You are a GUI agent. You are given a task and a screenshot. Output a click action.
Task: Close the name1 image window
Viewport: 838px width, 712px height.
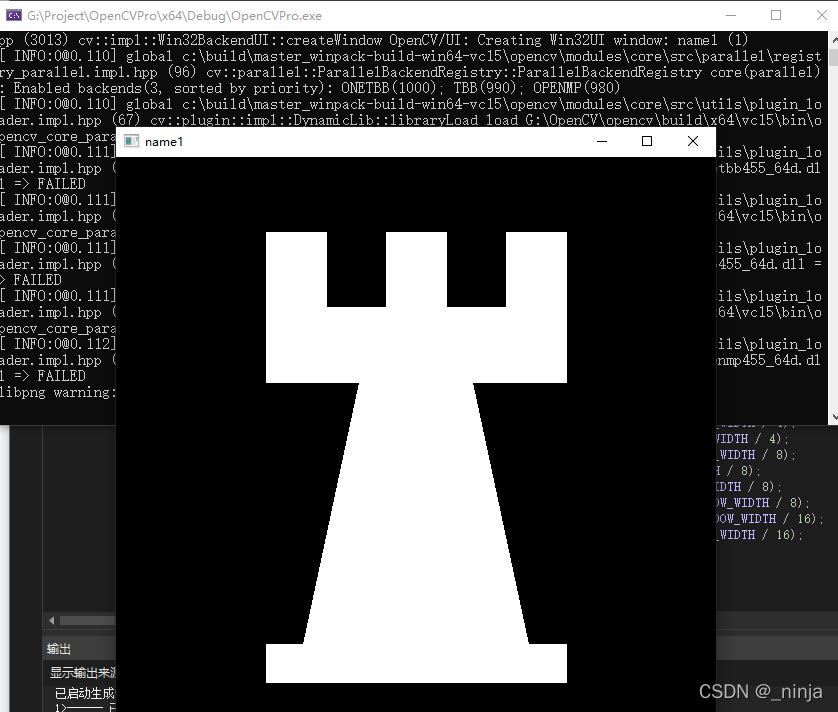pos(693,141)
